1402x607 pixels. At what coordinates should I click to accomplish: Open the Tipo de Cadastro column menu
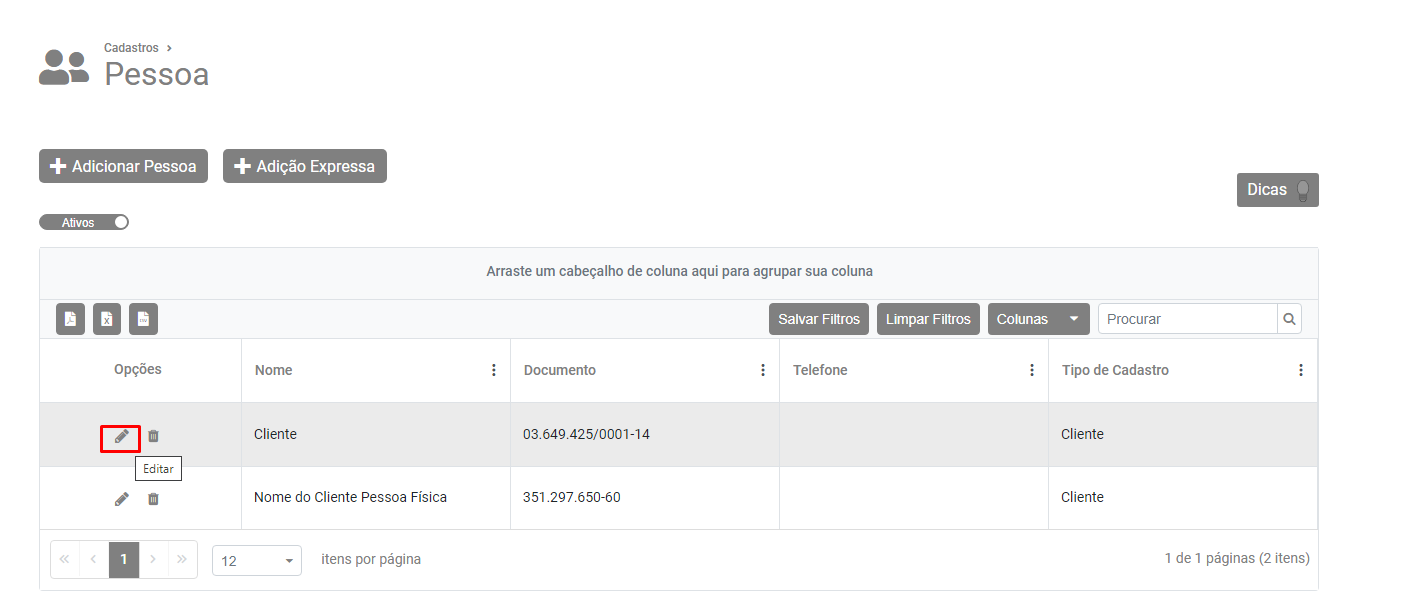[1300, 370]
